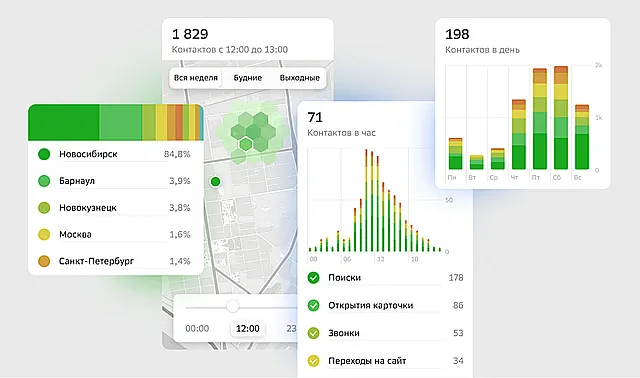Click the 198 contacts per day number
Screen dimensions: 640x378
(x=457, y=34)
